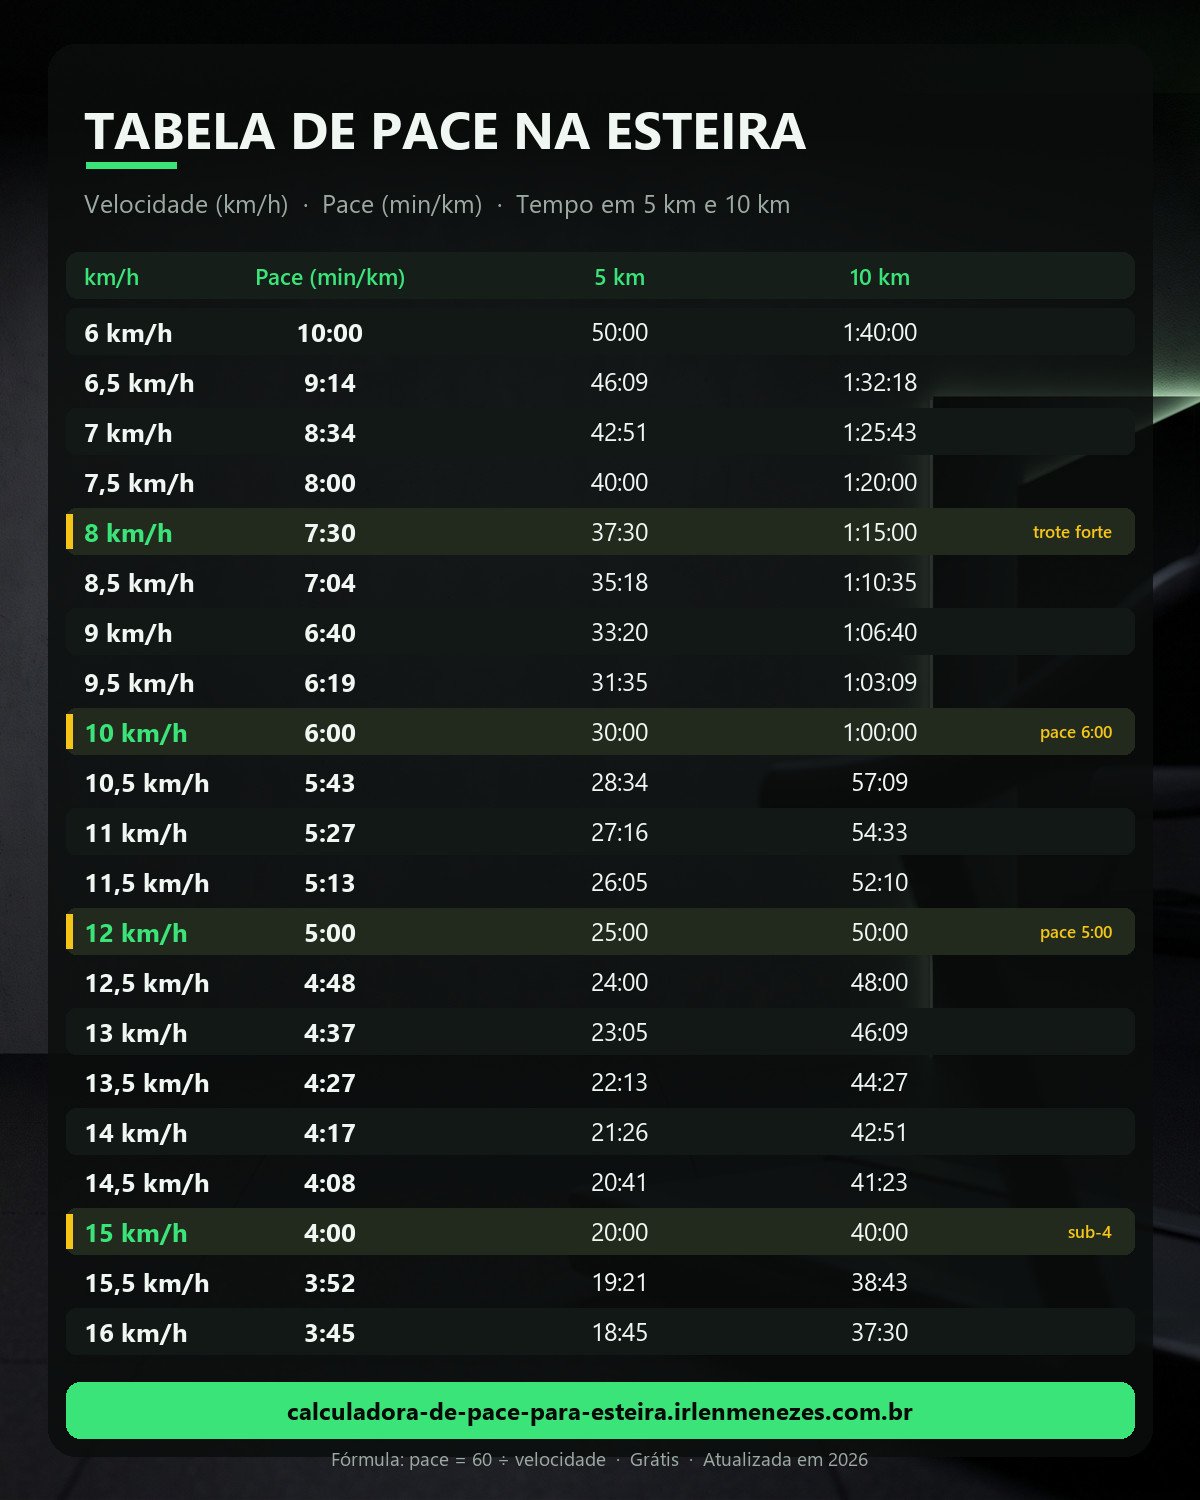The image size is (1200, 1500).
Task: Click the footer formula text
Action: [x=468, y=1459]
